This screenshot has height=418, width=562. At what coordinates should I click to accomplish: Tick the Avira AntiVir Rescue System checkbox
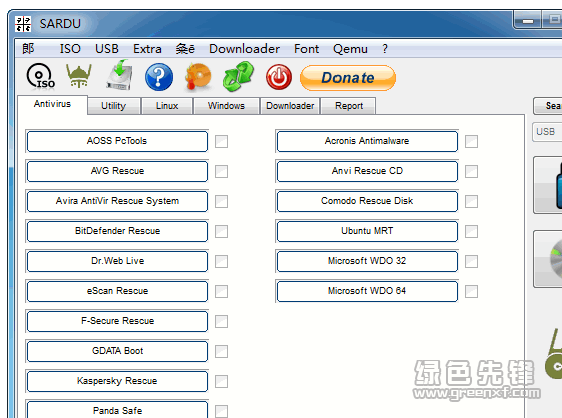click(222, 201)
